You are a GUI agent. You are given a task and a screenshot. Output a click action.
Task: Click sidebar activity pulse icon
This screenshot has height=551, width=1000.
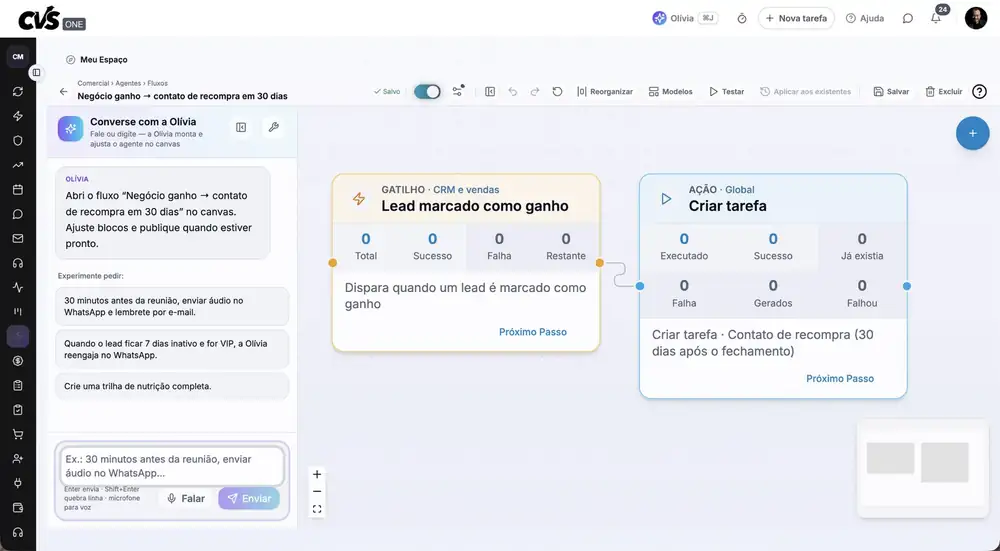coord(18,287)
